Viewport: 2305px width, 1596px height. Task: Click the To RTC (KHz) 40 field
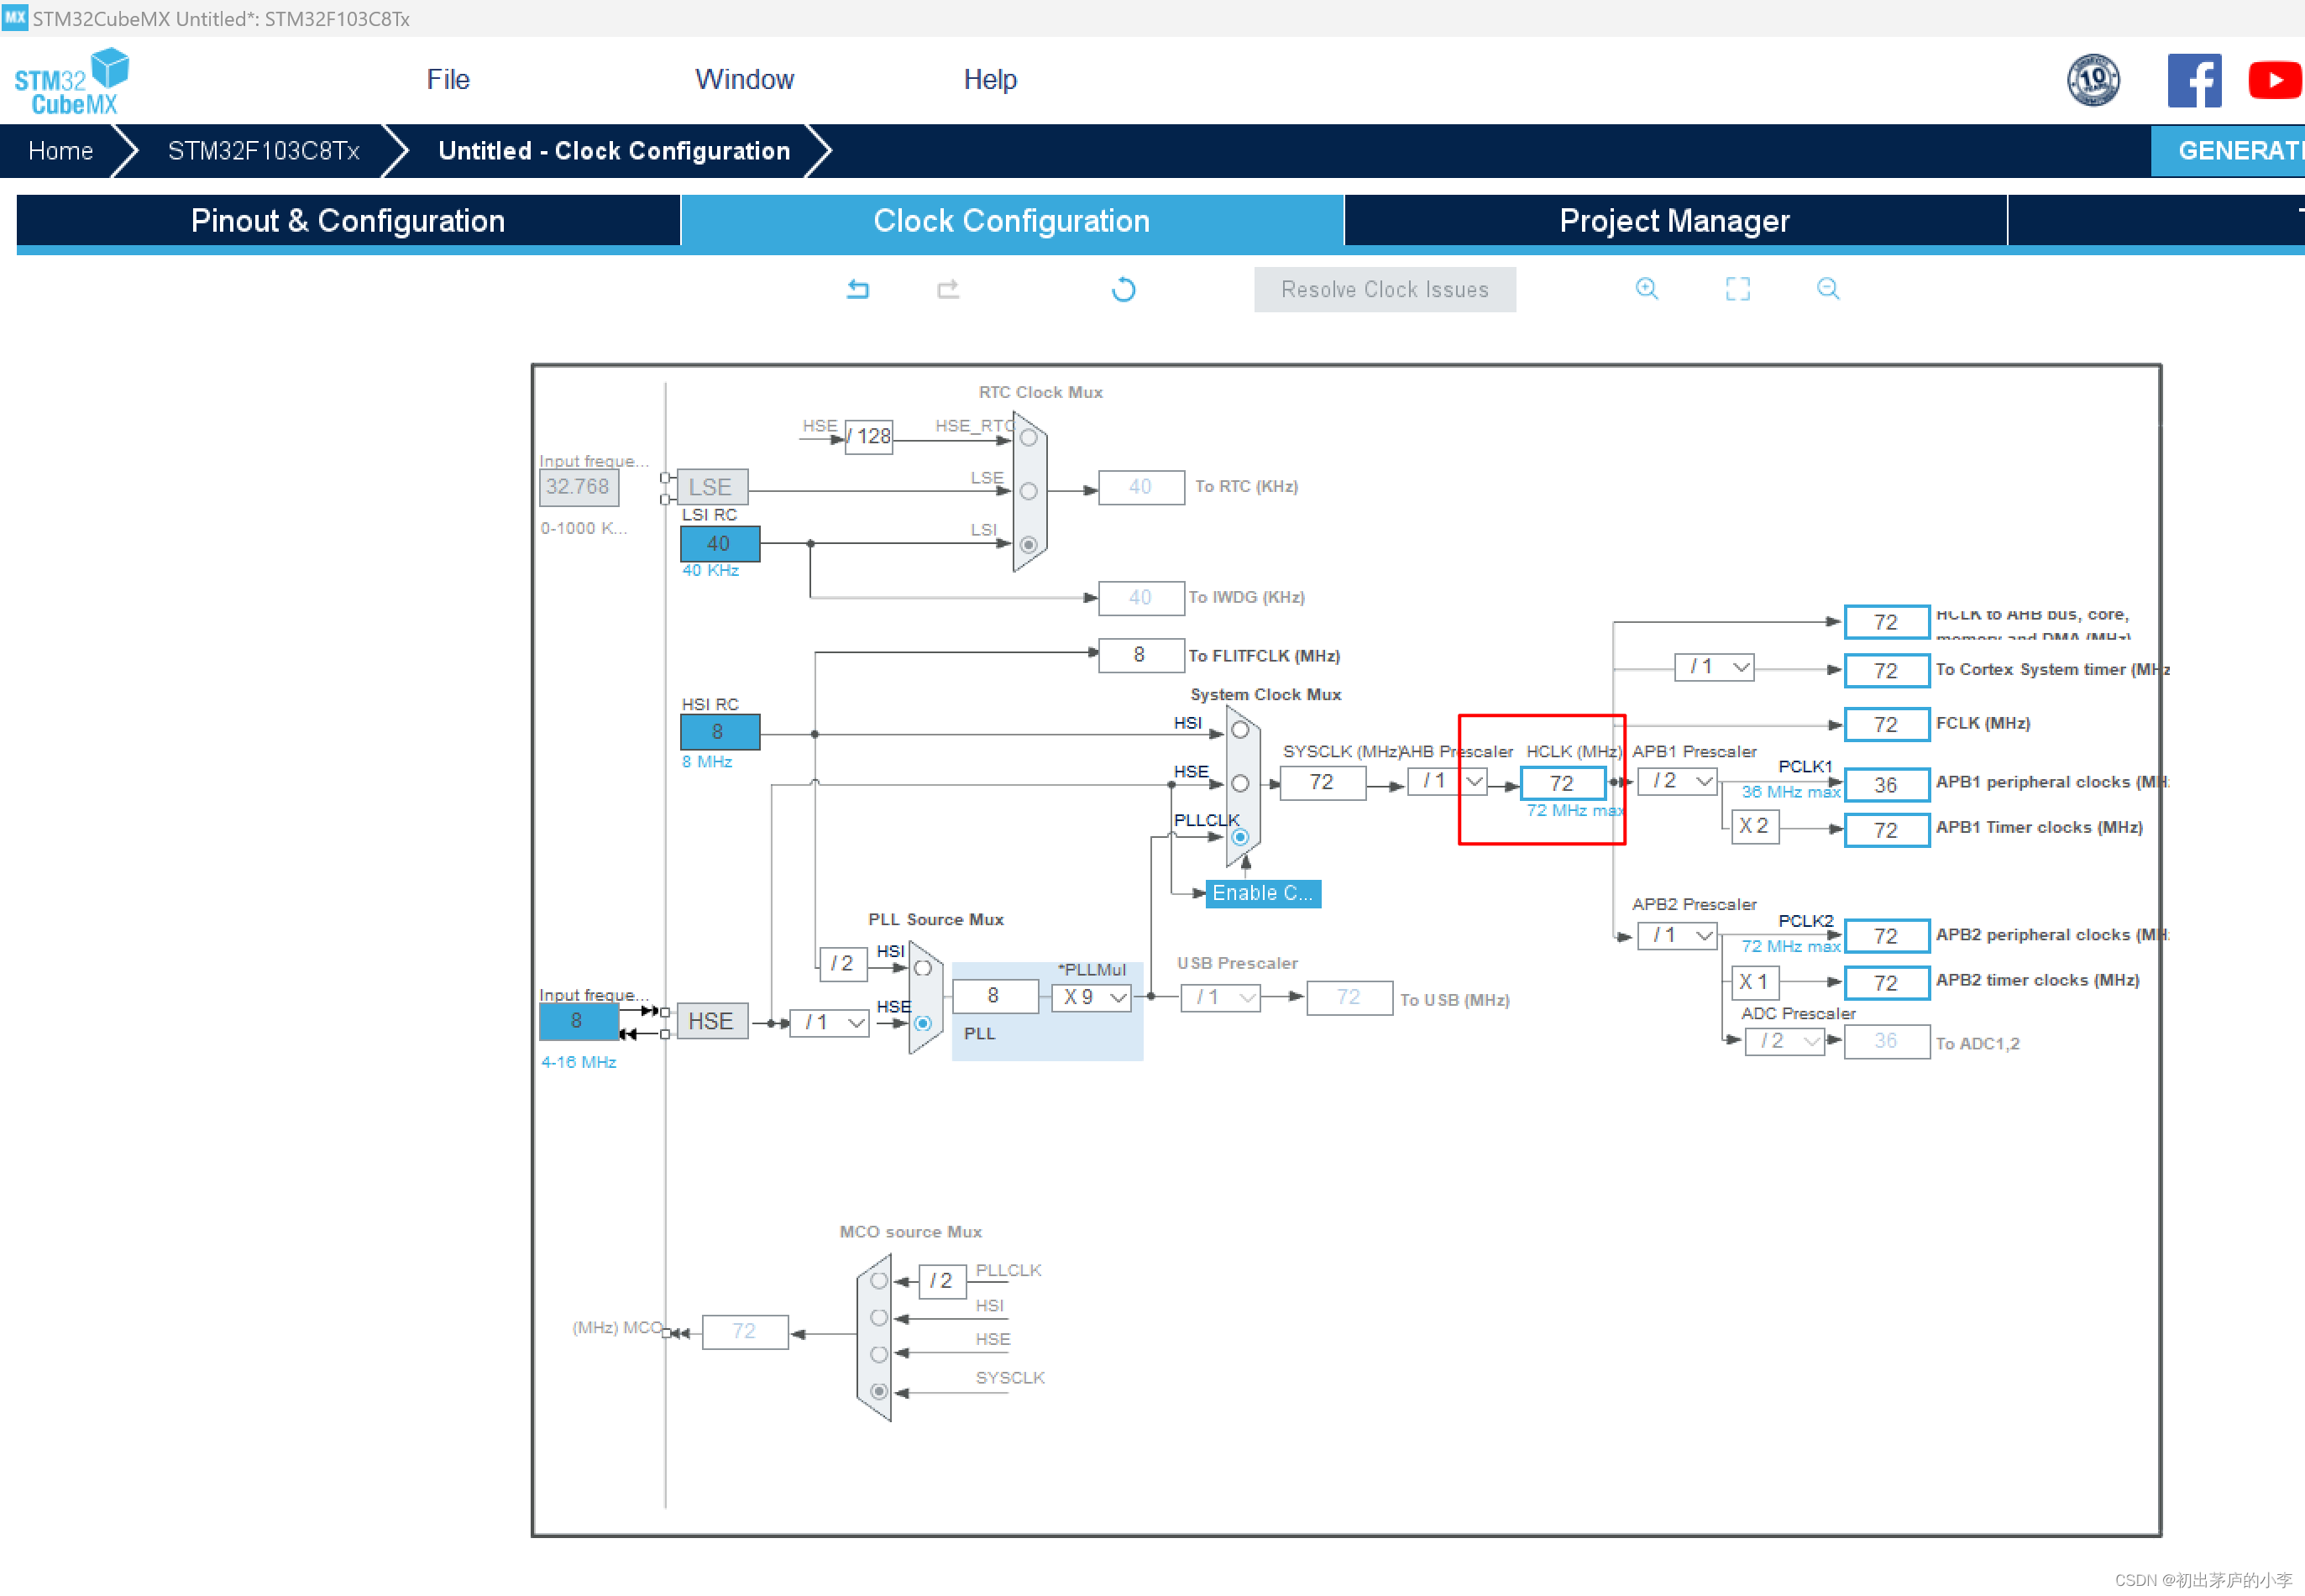(x=1141, y=487)
